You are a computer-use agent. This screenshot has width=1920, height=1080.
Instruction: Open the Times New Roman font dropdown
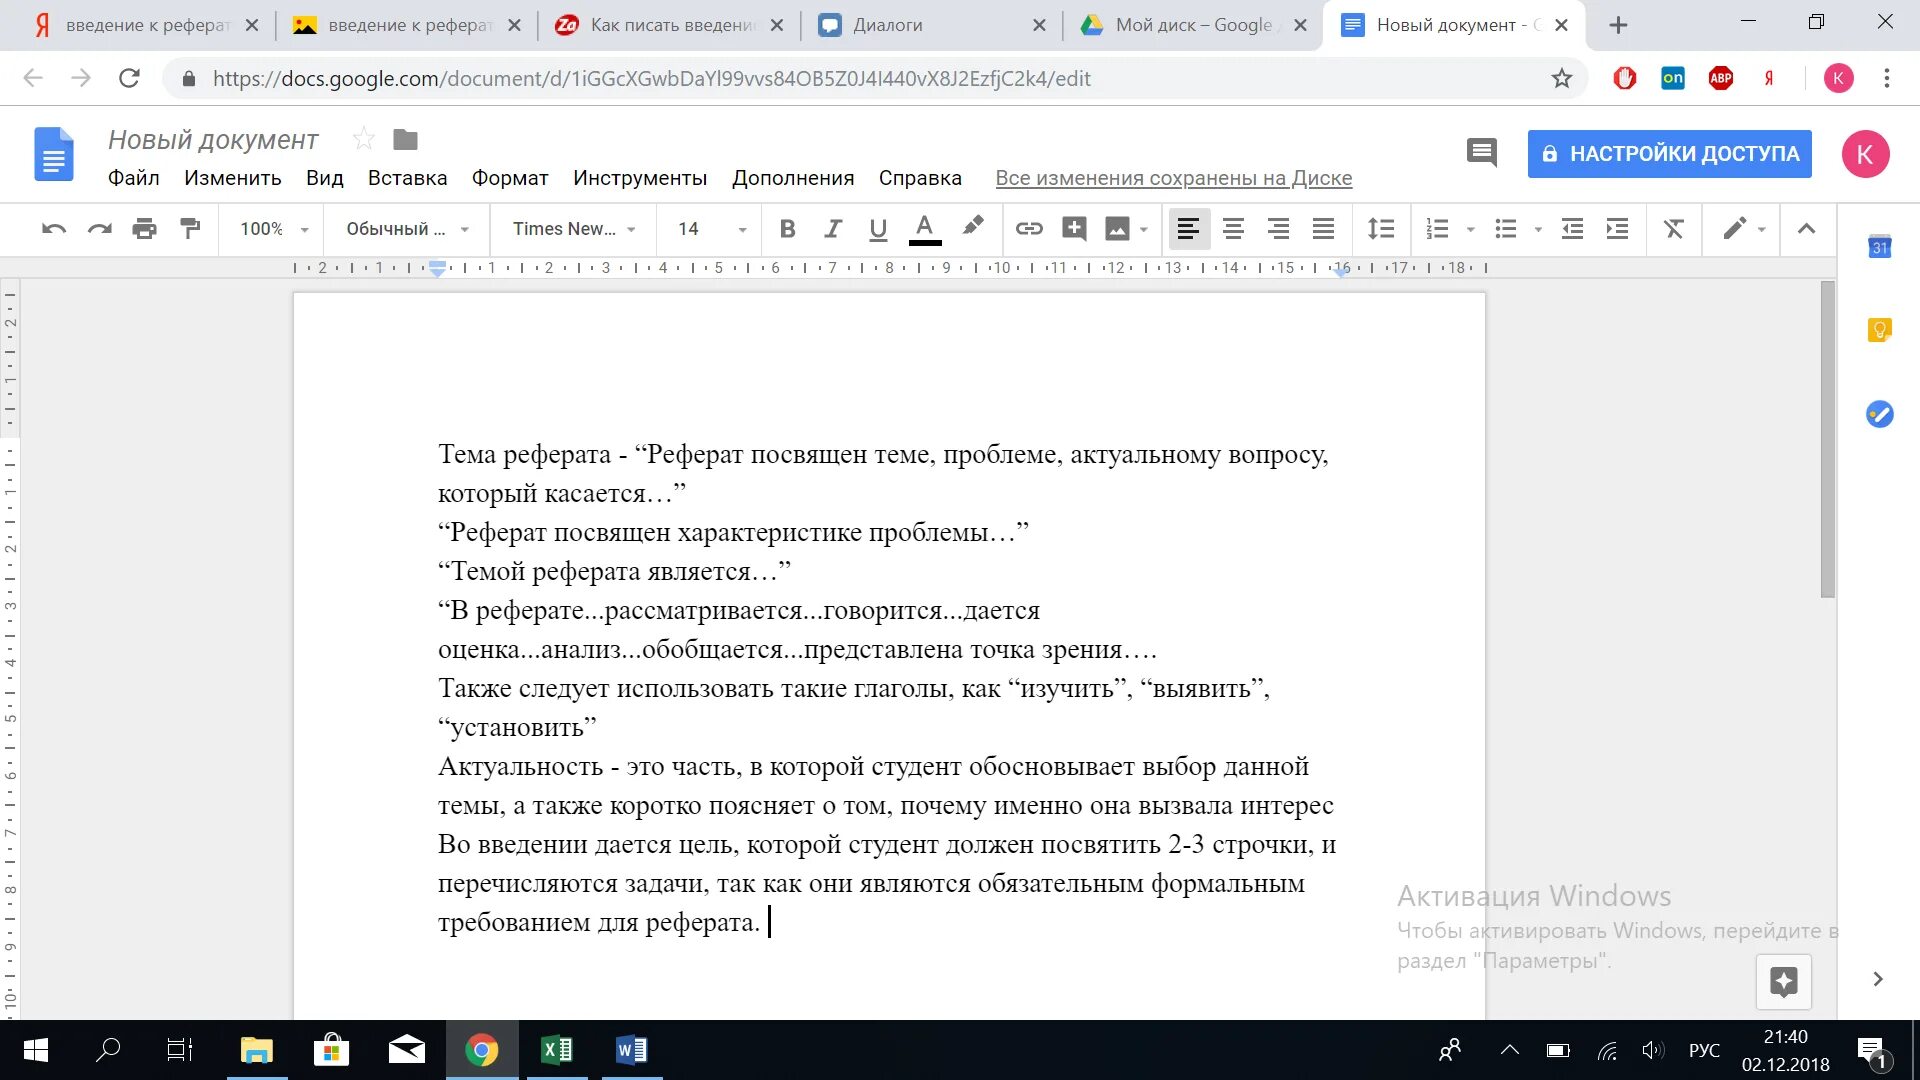pos(574,229)
